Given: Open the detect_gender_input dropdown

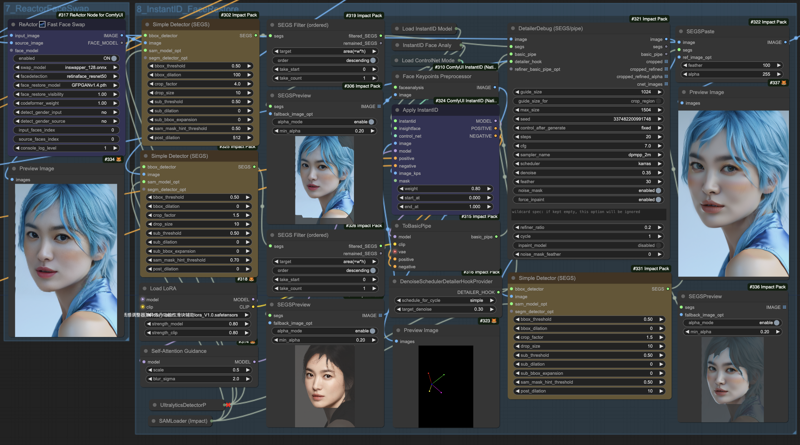Looking at the screenshot, I should coord(65,112).
